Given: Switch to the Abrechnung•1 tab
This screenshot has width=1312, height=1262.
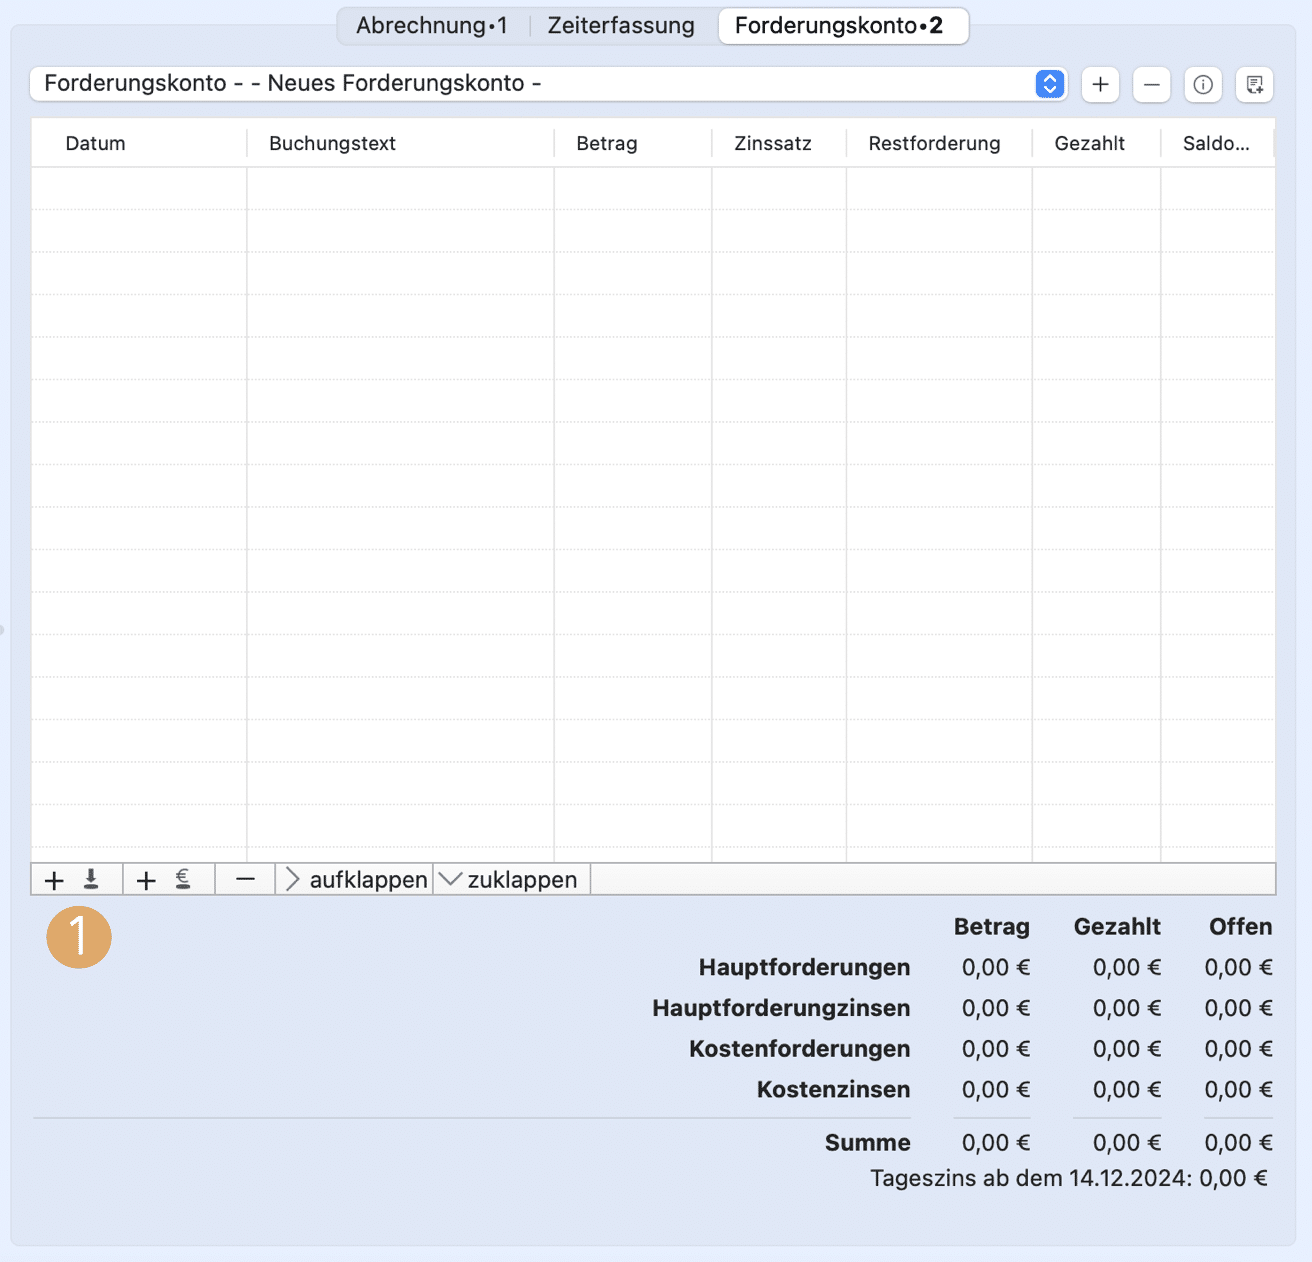Looking at the screenshot, I should [x=432, y=26].
